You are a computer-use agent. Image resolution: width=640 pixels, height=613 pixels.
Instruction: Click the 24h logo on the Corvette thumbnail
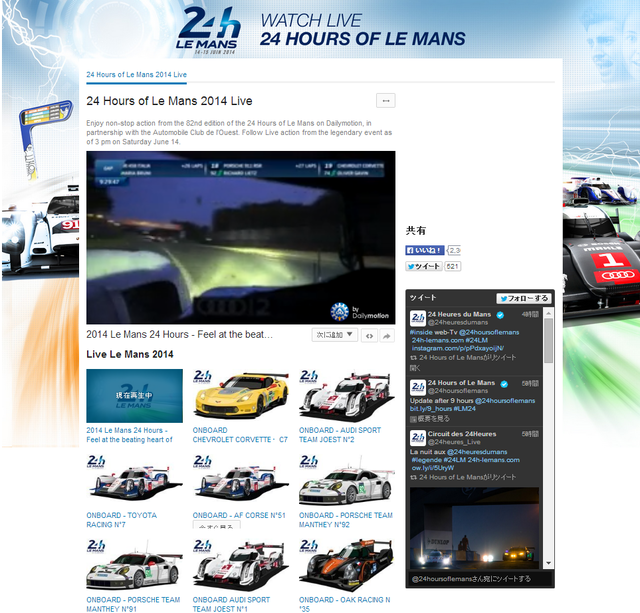[x=202, y=376]
